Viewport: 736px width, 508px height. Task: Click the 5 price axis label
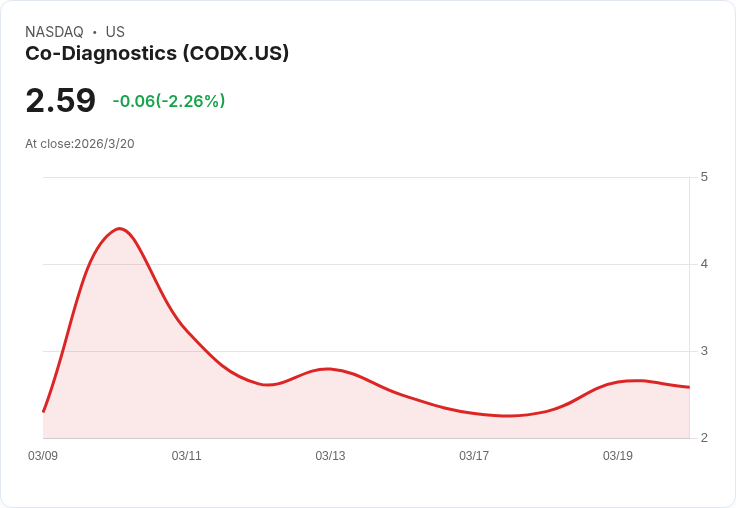tap(704, 177)
